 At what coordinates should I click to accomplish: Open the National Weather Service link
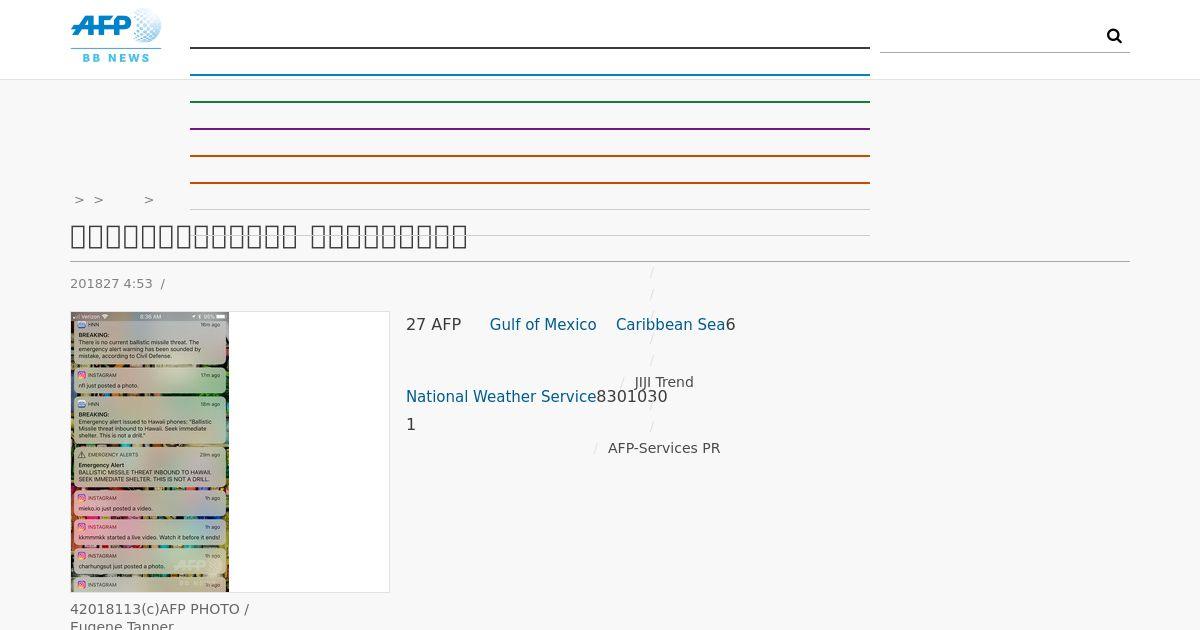tap(501, 397)
